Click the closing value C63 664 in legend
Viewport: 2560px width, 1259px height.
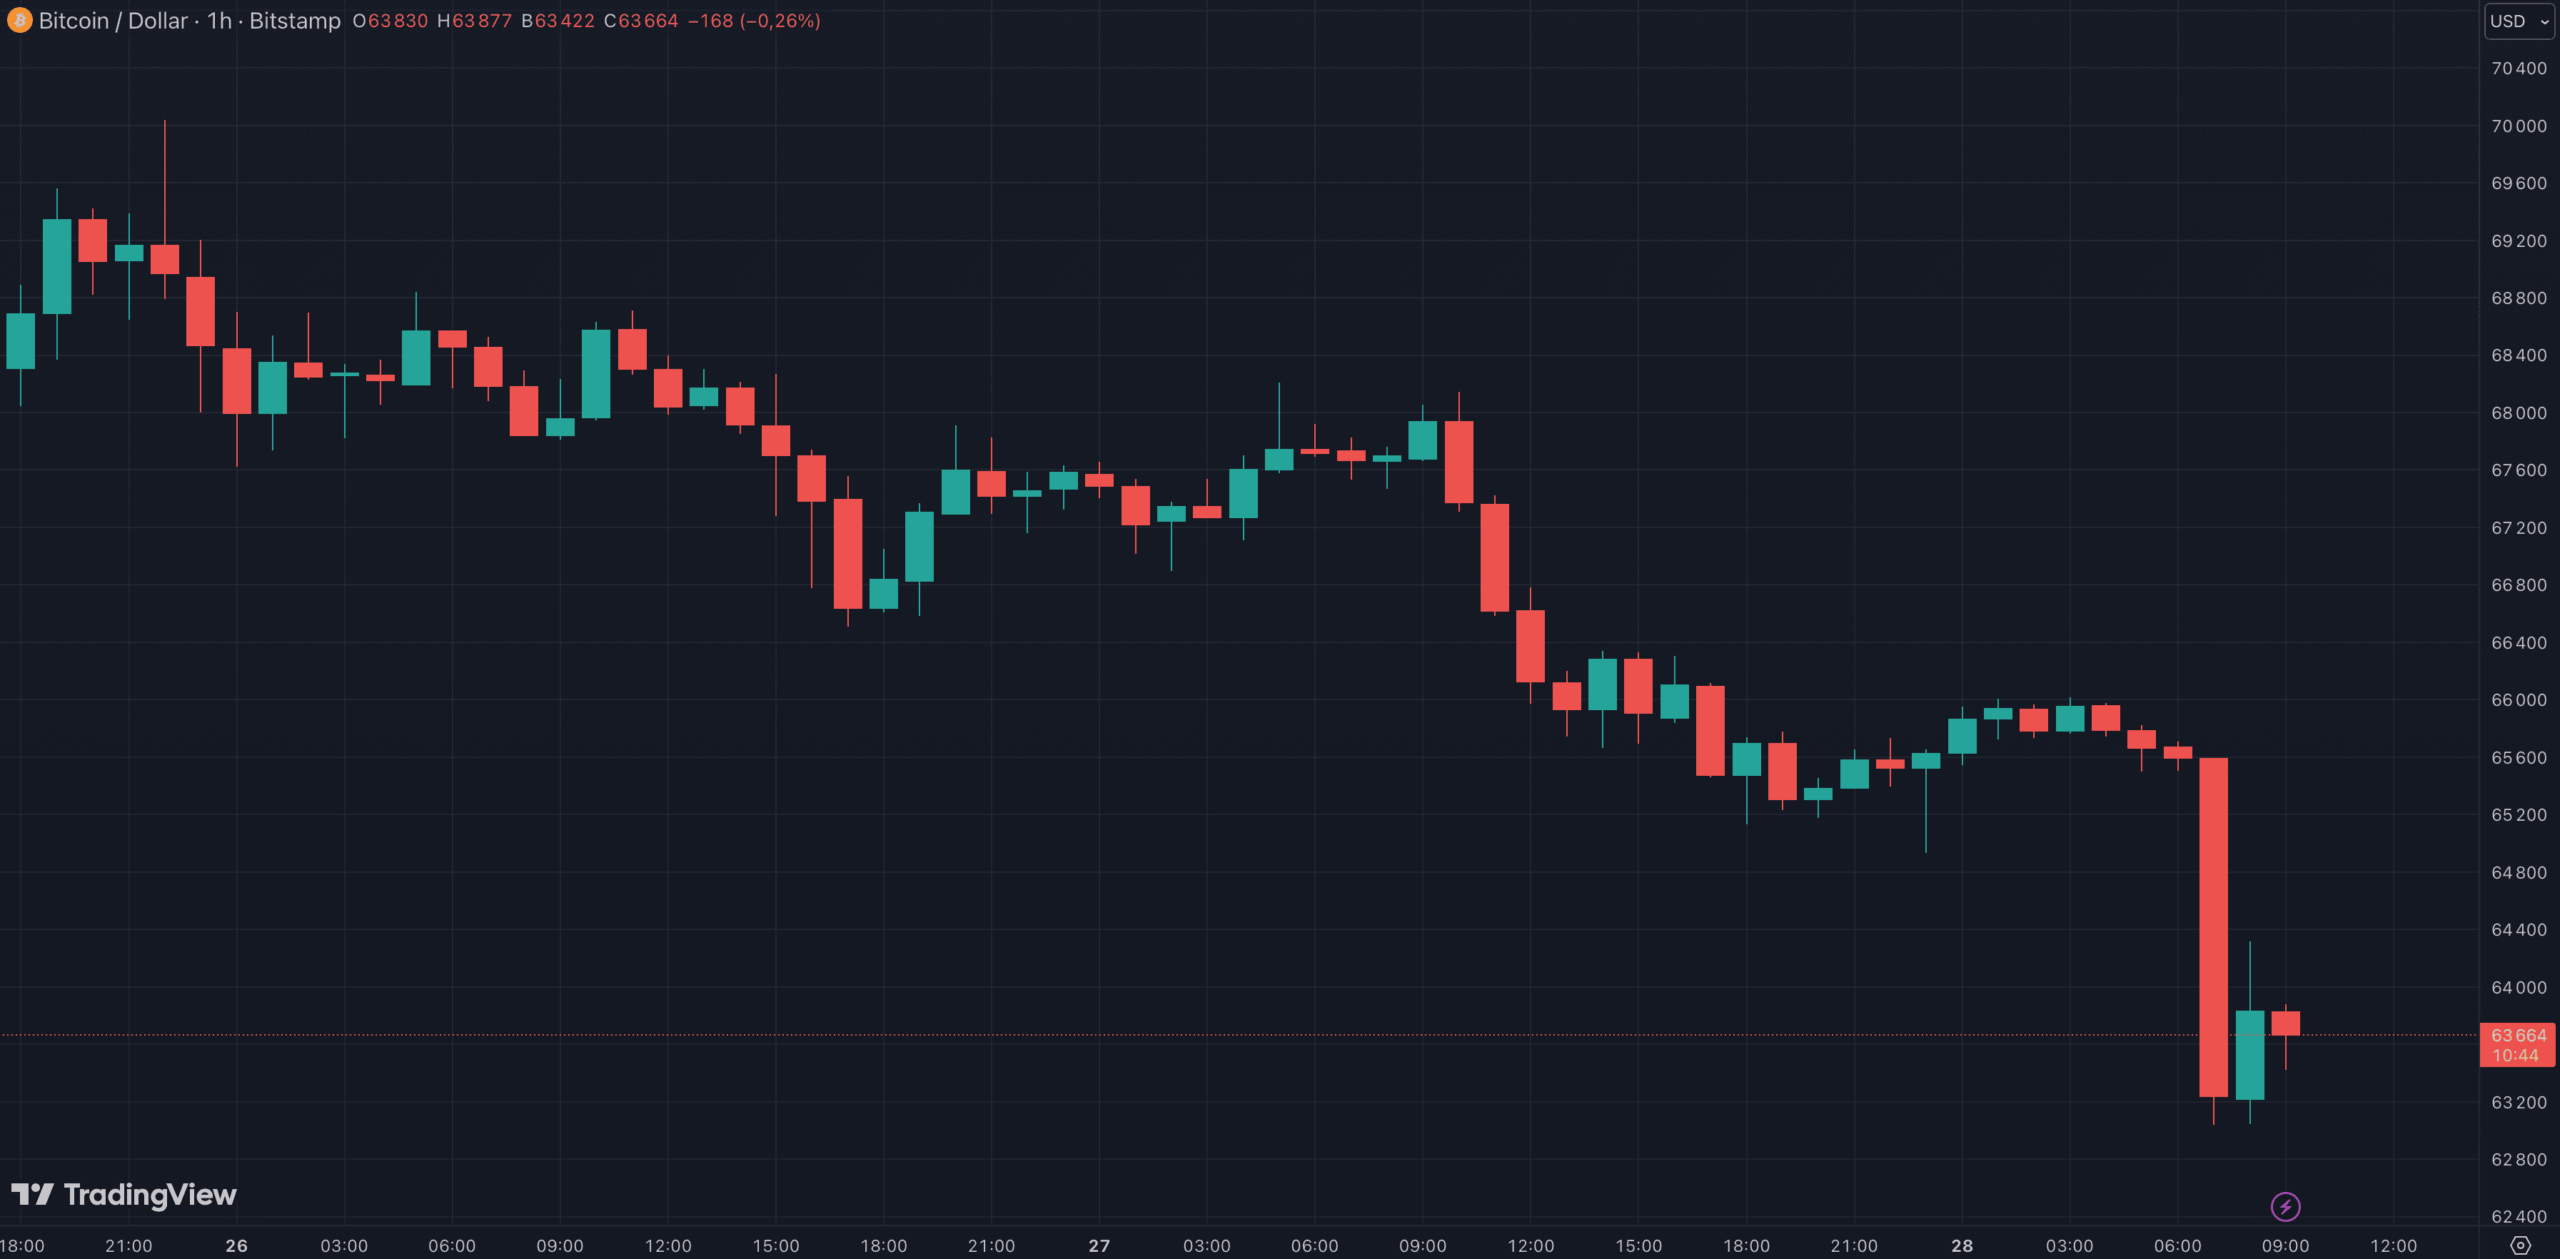click(x=641, y=21)
